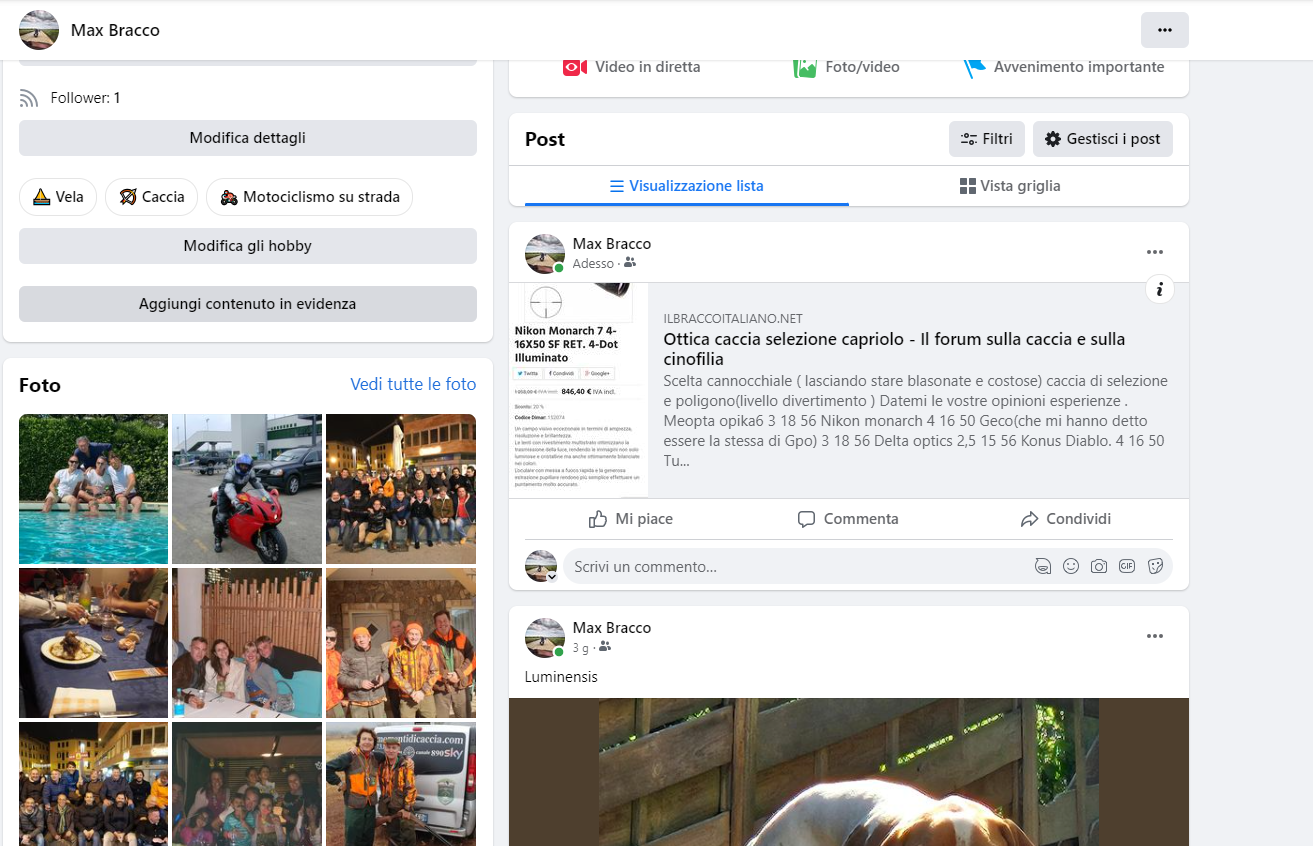Open emoji picker in comment box
This screenshot has width=1313, height=846.
click(x=1071, y=566)
